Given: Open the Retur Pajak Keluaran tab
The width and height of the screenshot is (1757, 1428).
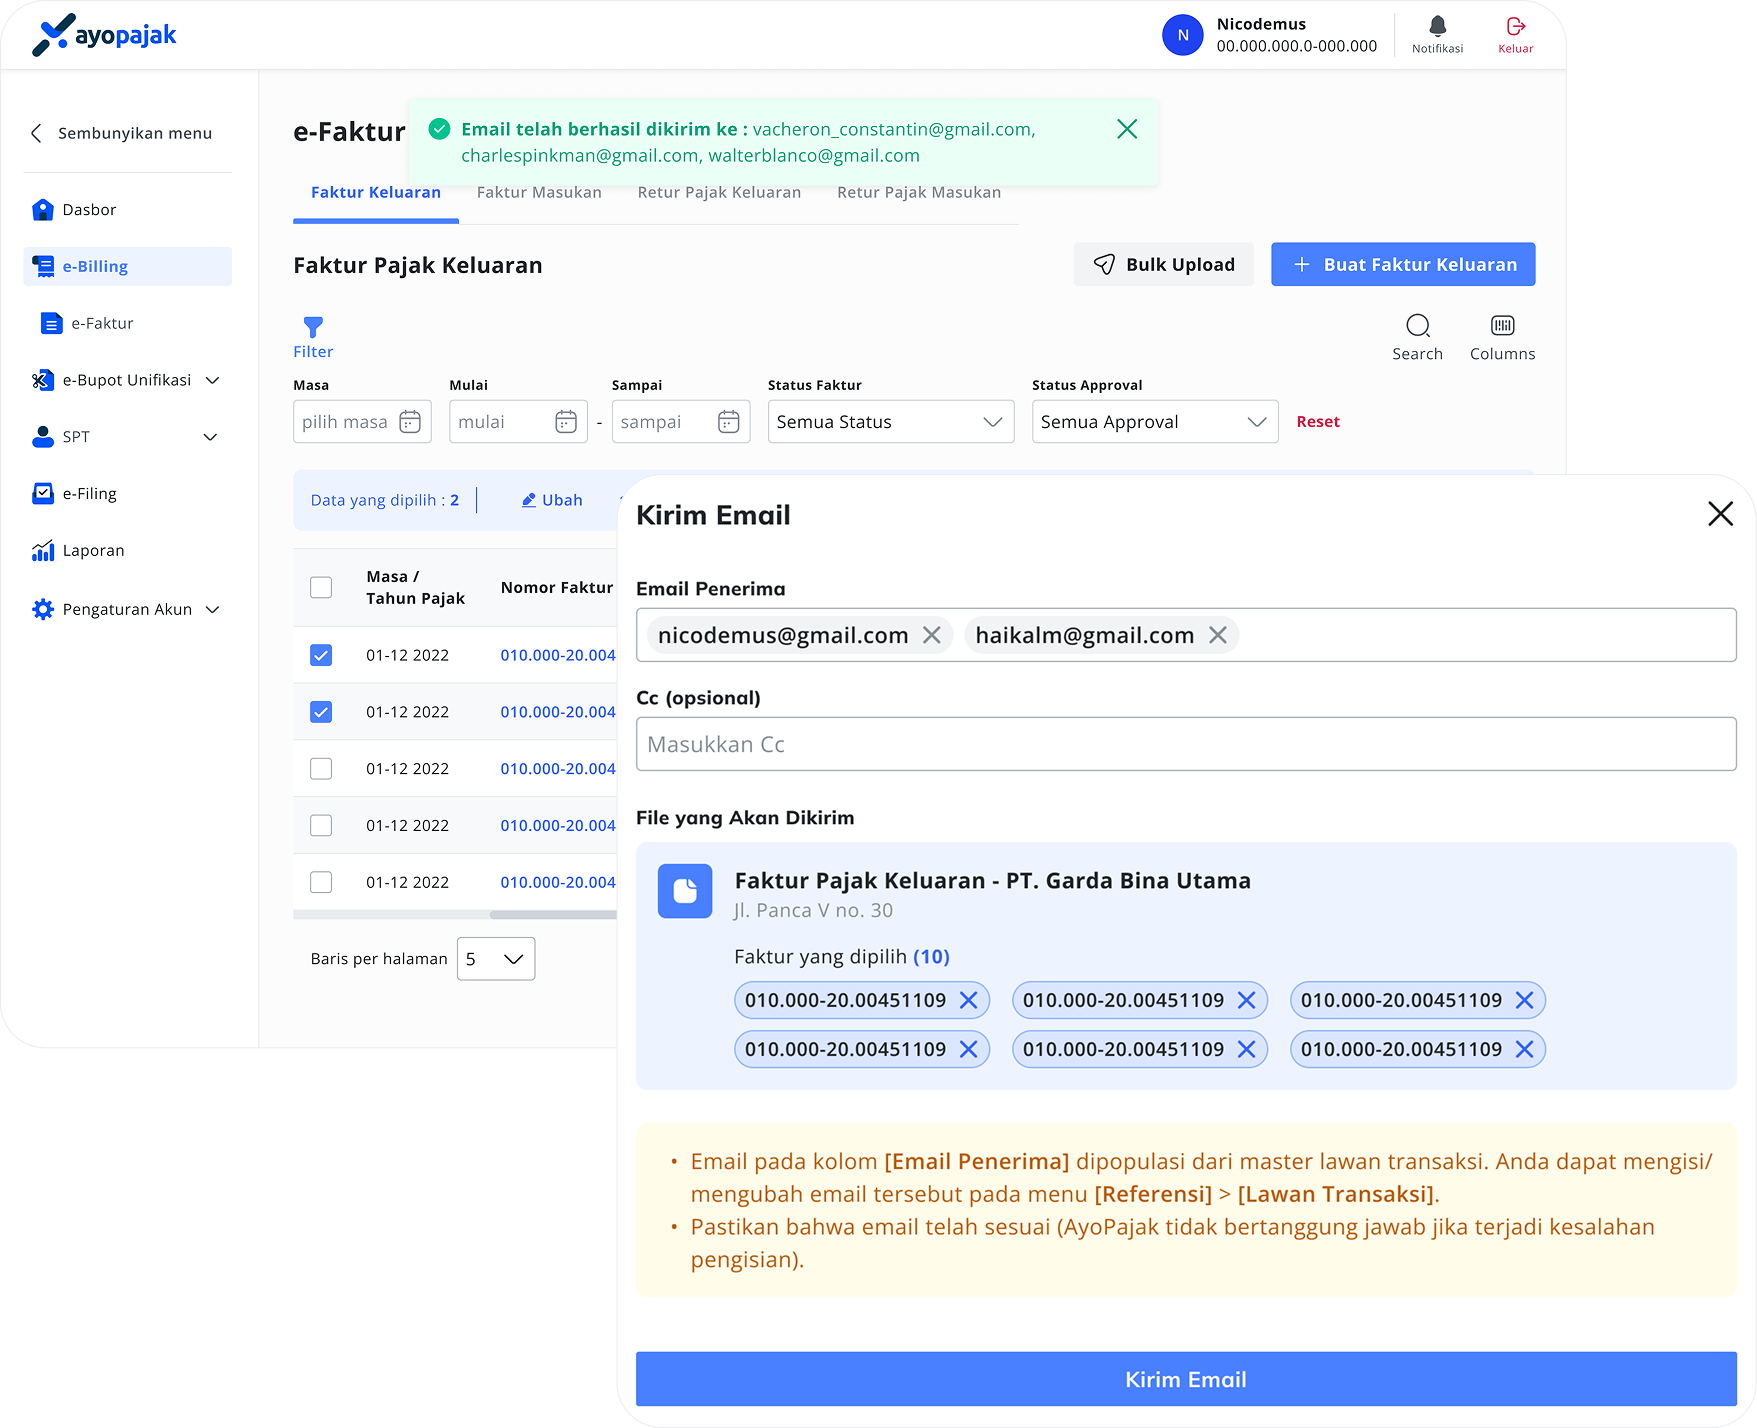Looking at the screenshot, I should click(719, 192).
